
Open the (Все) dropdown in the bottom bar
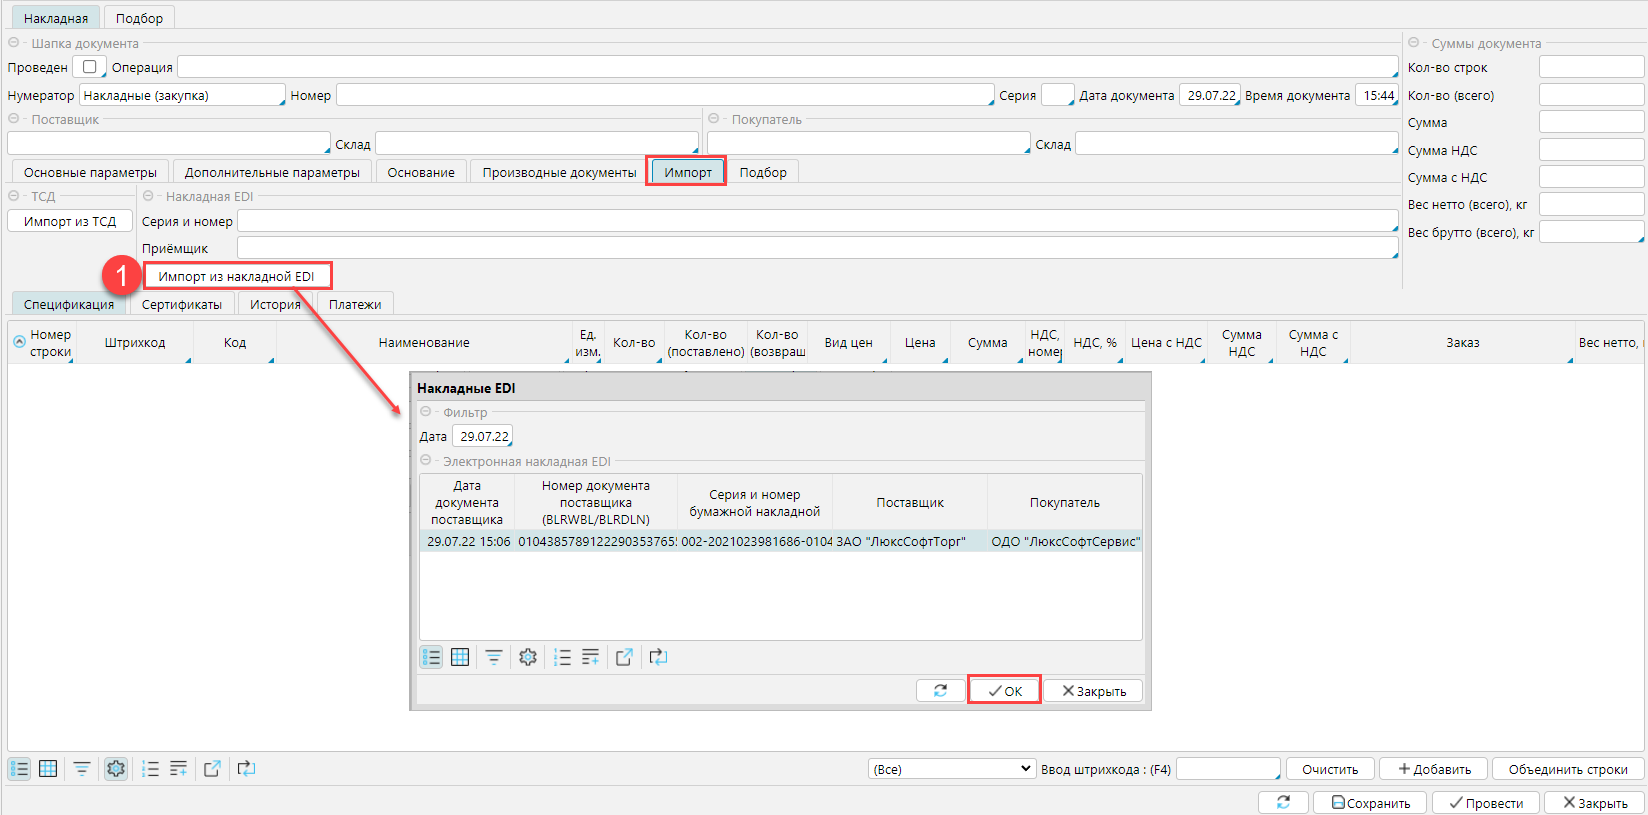951,769
